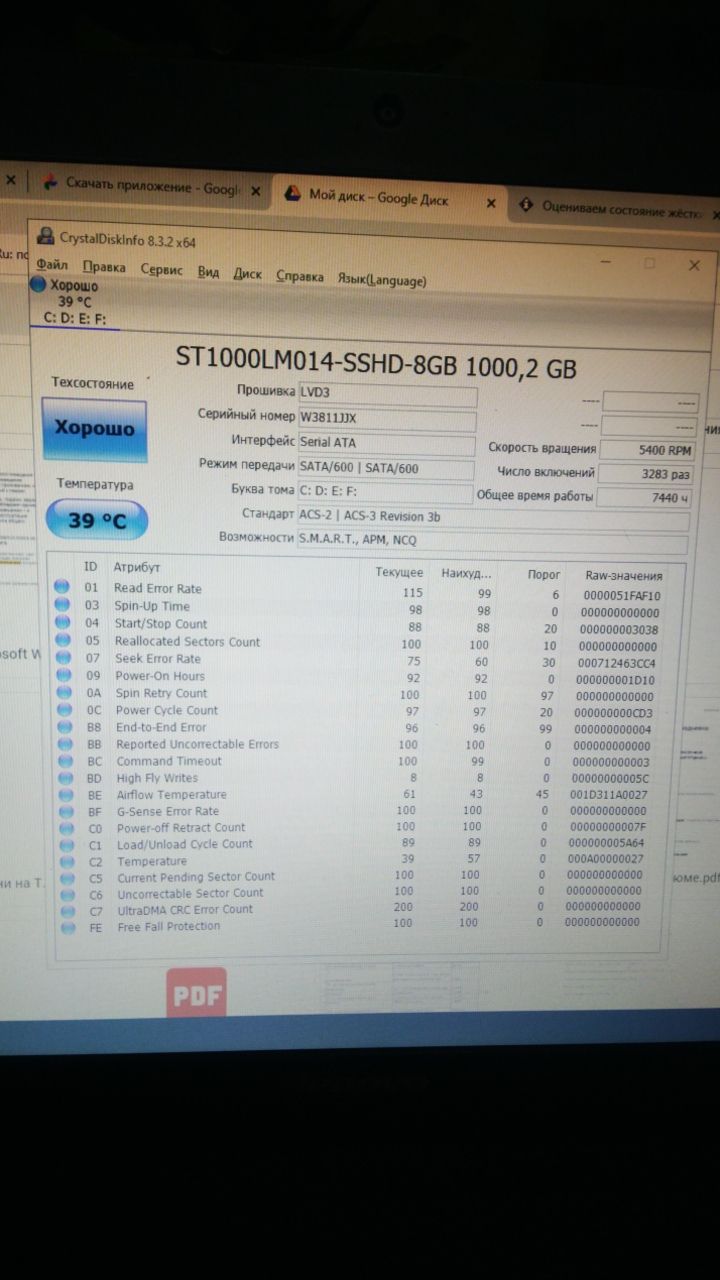
Task: Open the Сервис menu
Action: pos(161,270)
